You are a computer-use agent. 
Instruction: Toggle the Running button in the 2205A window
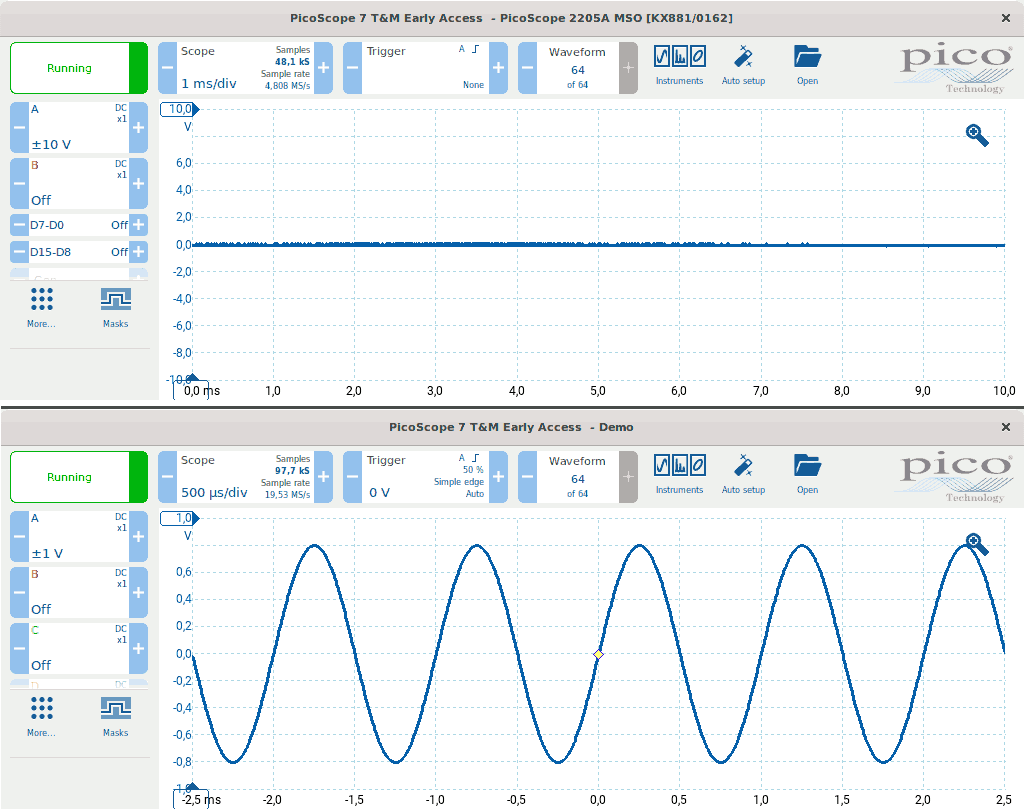tap(79, 68)
